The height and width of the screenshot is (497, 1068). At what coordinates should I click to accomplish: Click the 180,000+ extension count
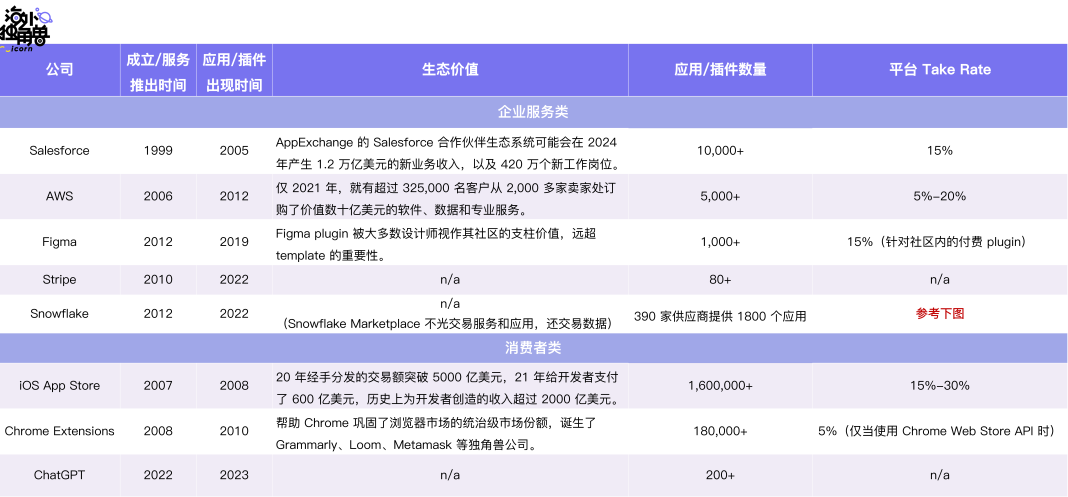pos(720,431)
